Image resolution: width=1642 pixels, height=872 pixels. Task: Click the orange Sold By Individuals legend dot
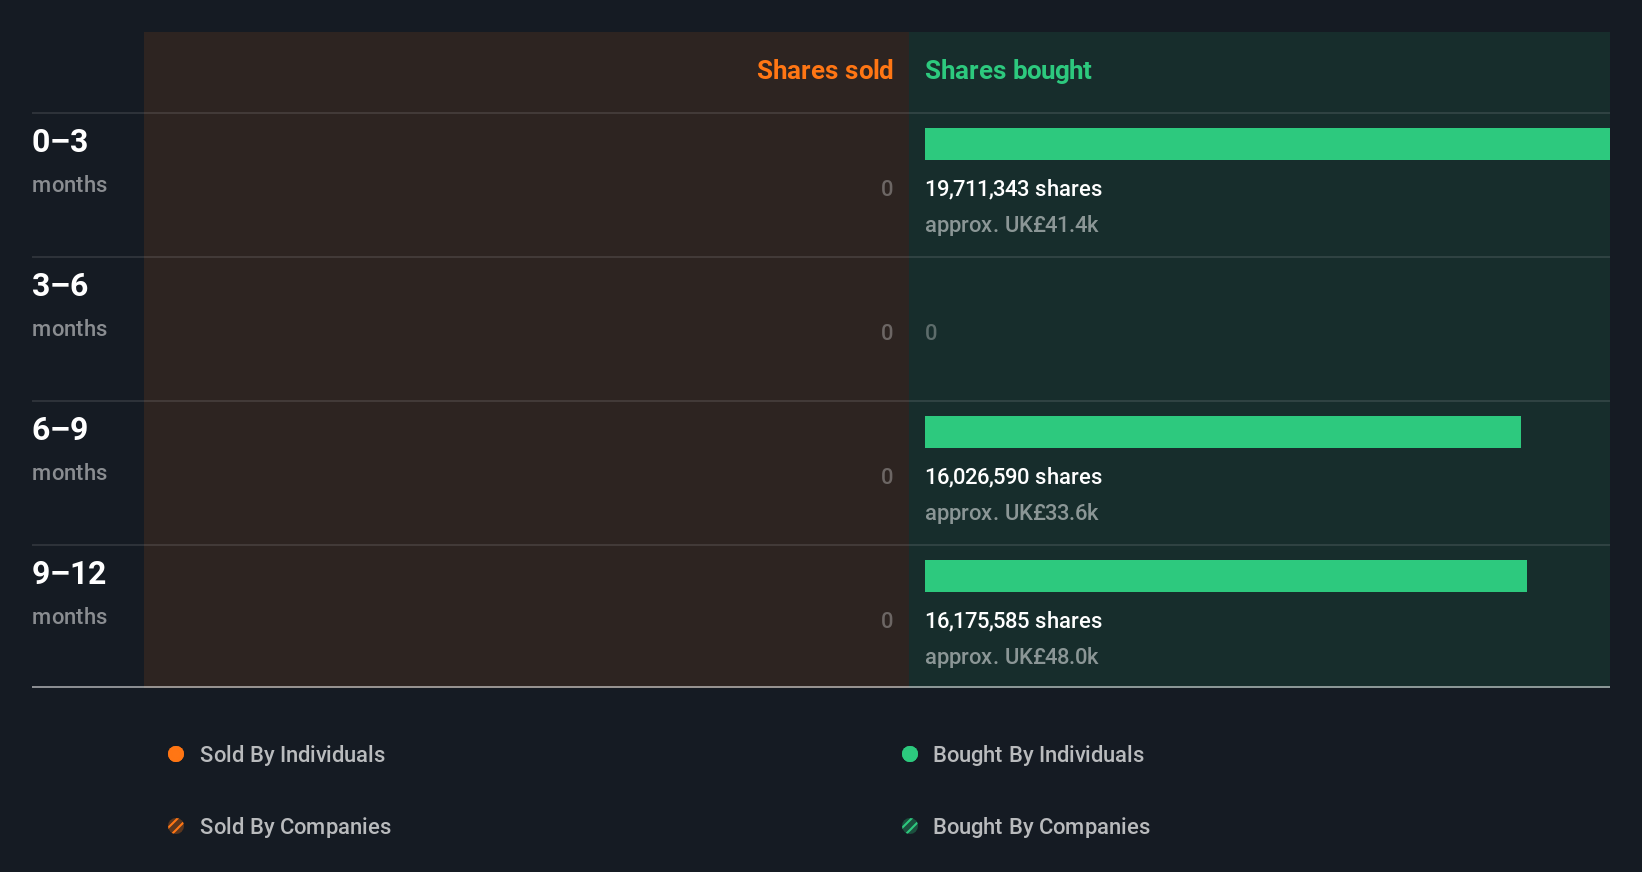click(176, 754)
